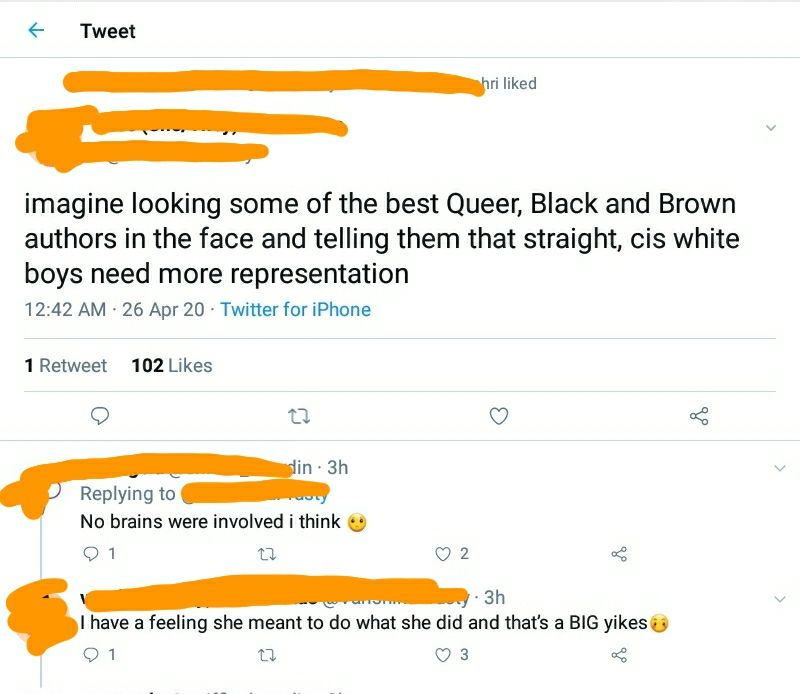Retweet the 'BIG yikes' reply
Screen dimensions: 800x694
pyautogui.click(x=267, y=655)
